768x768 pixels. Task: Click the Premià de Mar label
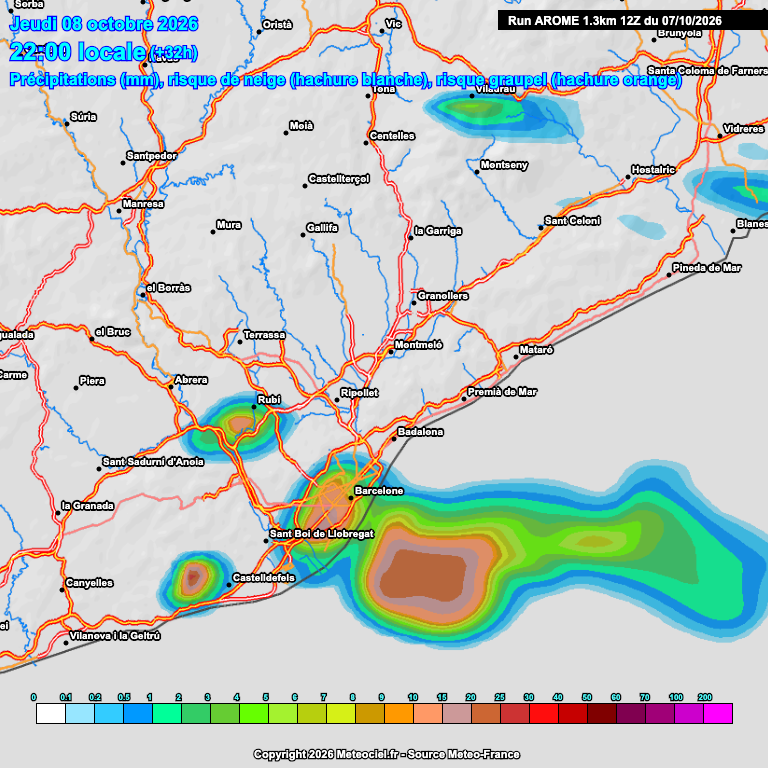point(502,392)
